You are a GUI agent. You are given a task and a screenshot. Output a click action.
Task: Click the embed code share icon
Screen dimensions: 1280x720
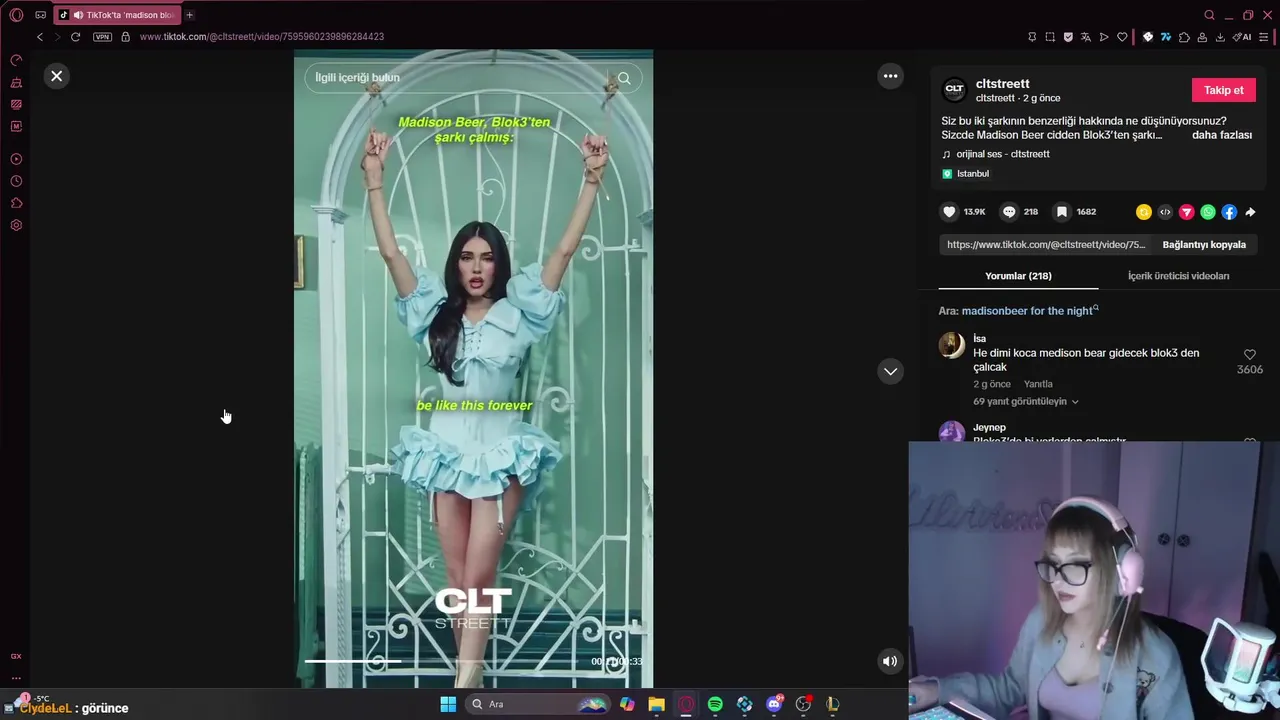click(1165, 212)
